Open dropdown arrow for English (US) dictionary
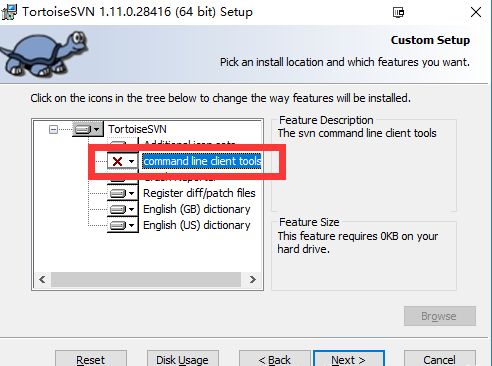The height and width of the screenshot is (366, 492). [132, 225]
